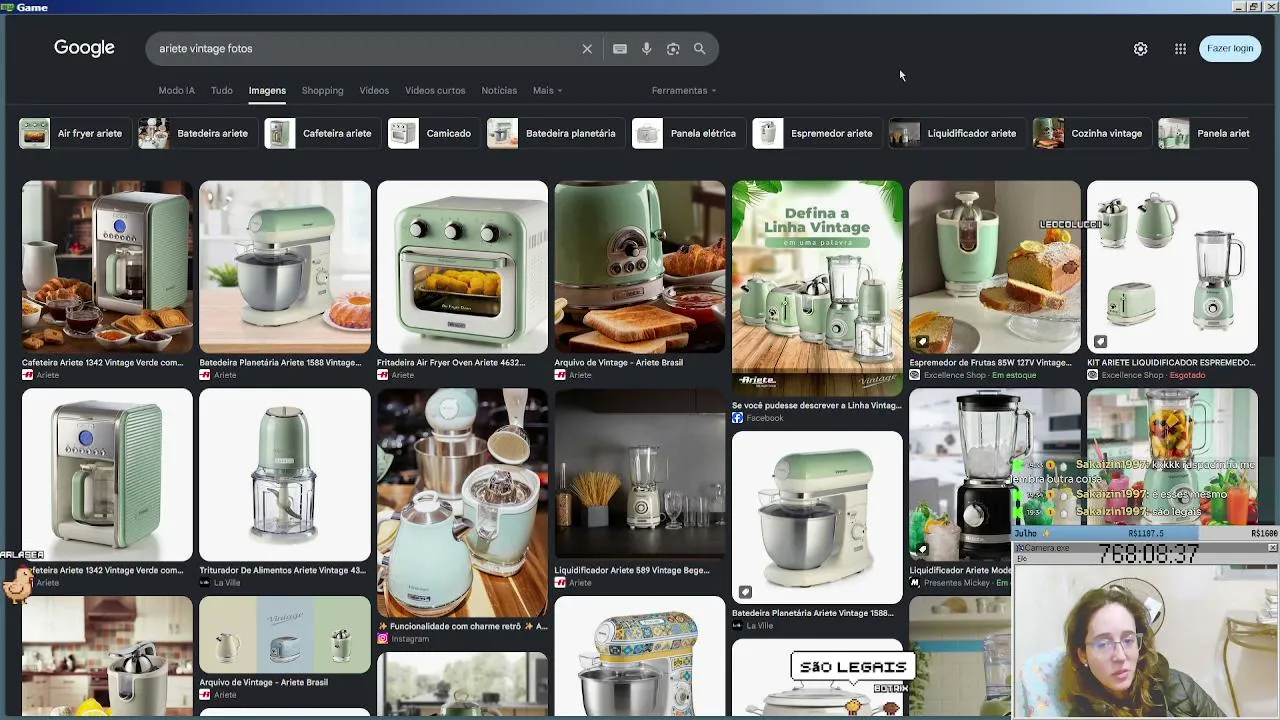The height and width of the screenshot is (720, 1280).
Task: Filter by Espremedor ariete chip label
Action: tap(832, 134)
